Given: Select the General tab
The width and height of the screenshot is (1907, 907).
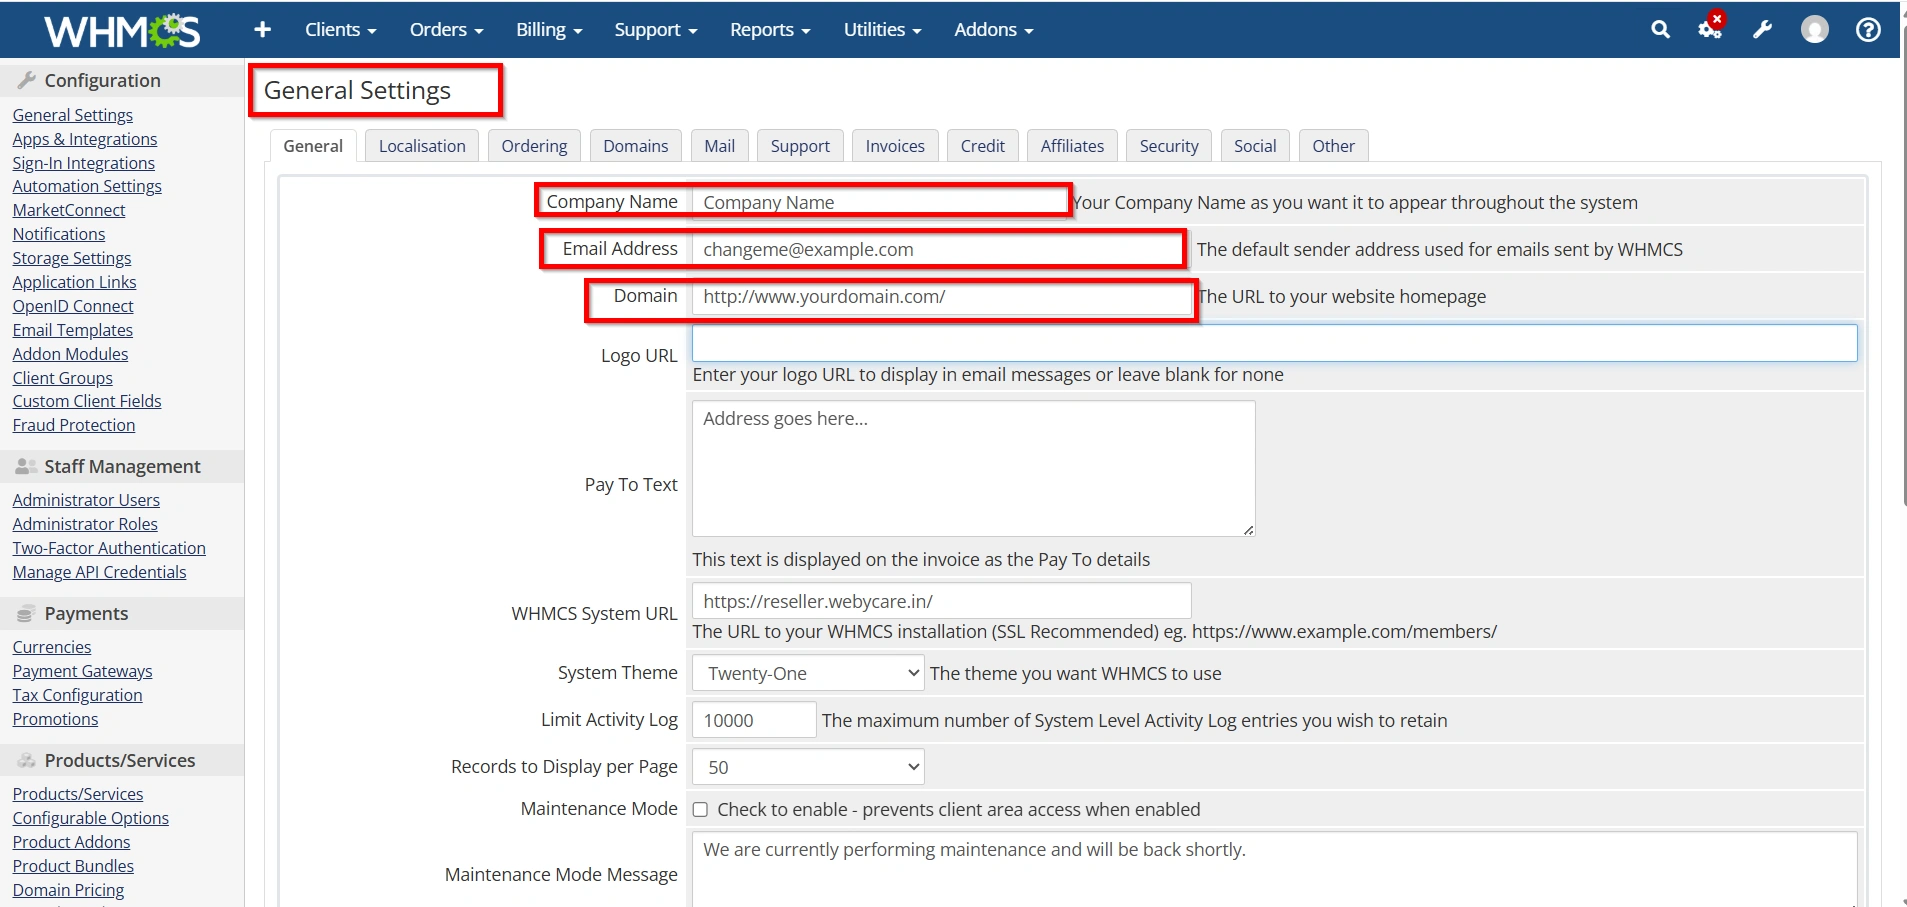Looking at the screenshot, I should (x=313, y=146).
